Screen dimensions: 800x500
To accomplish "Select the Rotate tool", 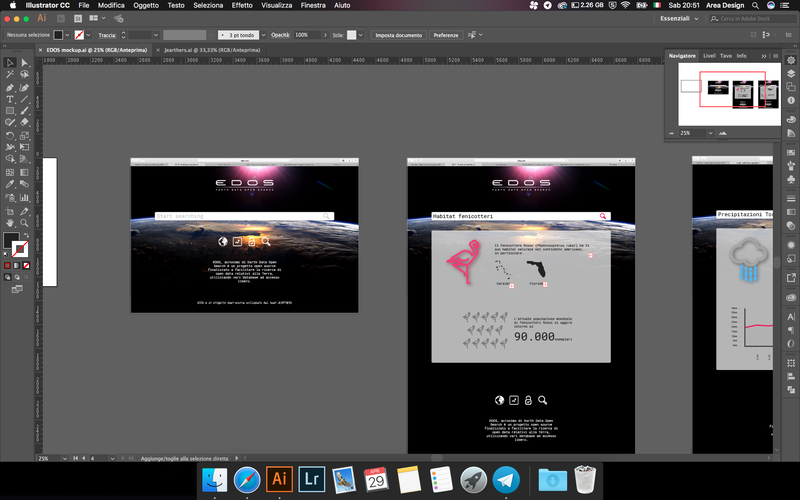I will pos(10,135).
